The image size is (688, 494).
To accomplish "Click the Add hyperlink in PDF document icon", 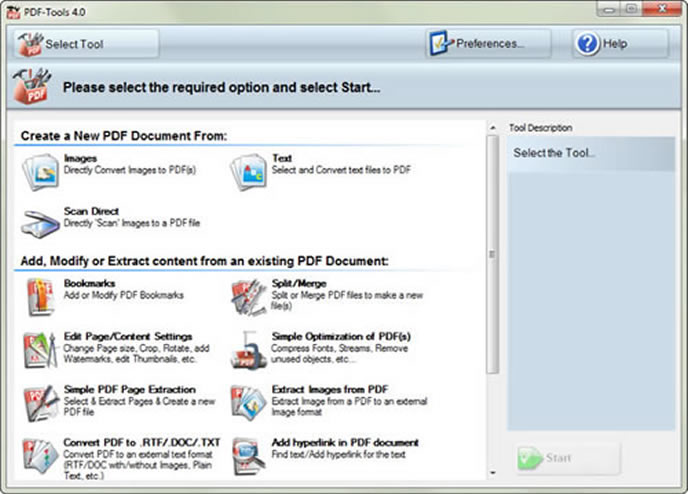I will click(248, 456).
